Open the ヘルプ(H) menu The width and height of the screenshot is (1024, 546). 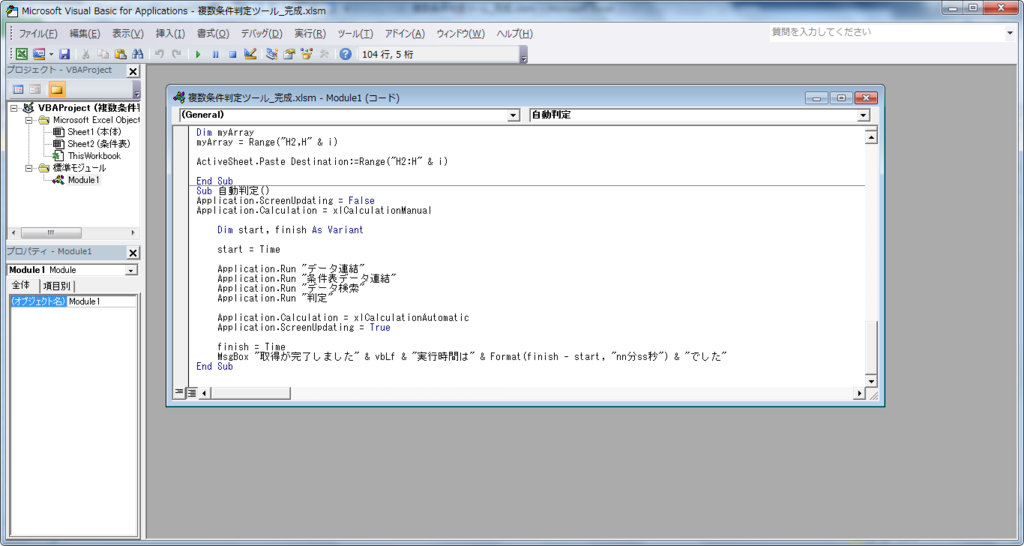(514, 34)
